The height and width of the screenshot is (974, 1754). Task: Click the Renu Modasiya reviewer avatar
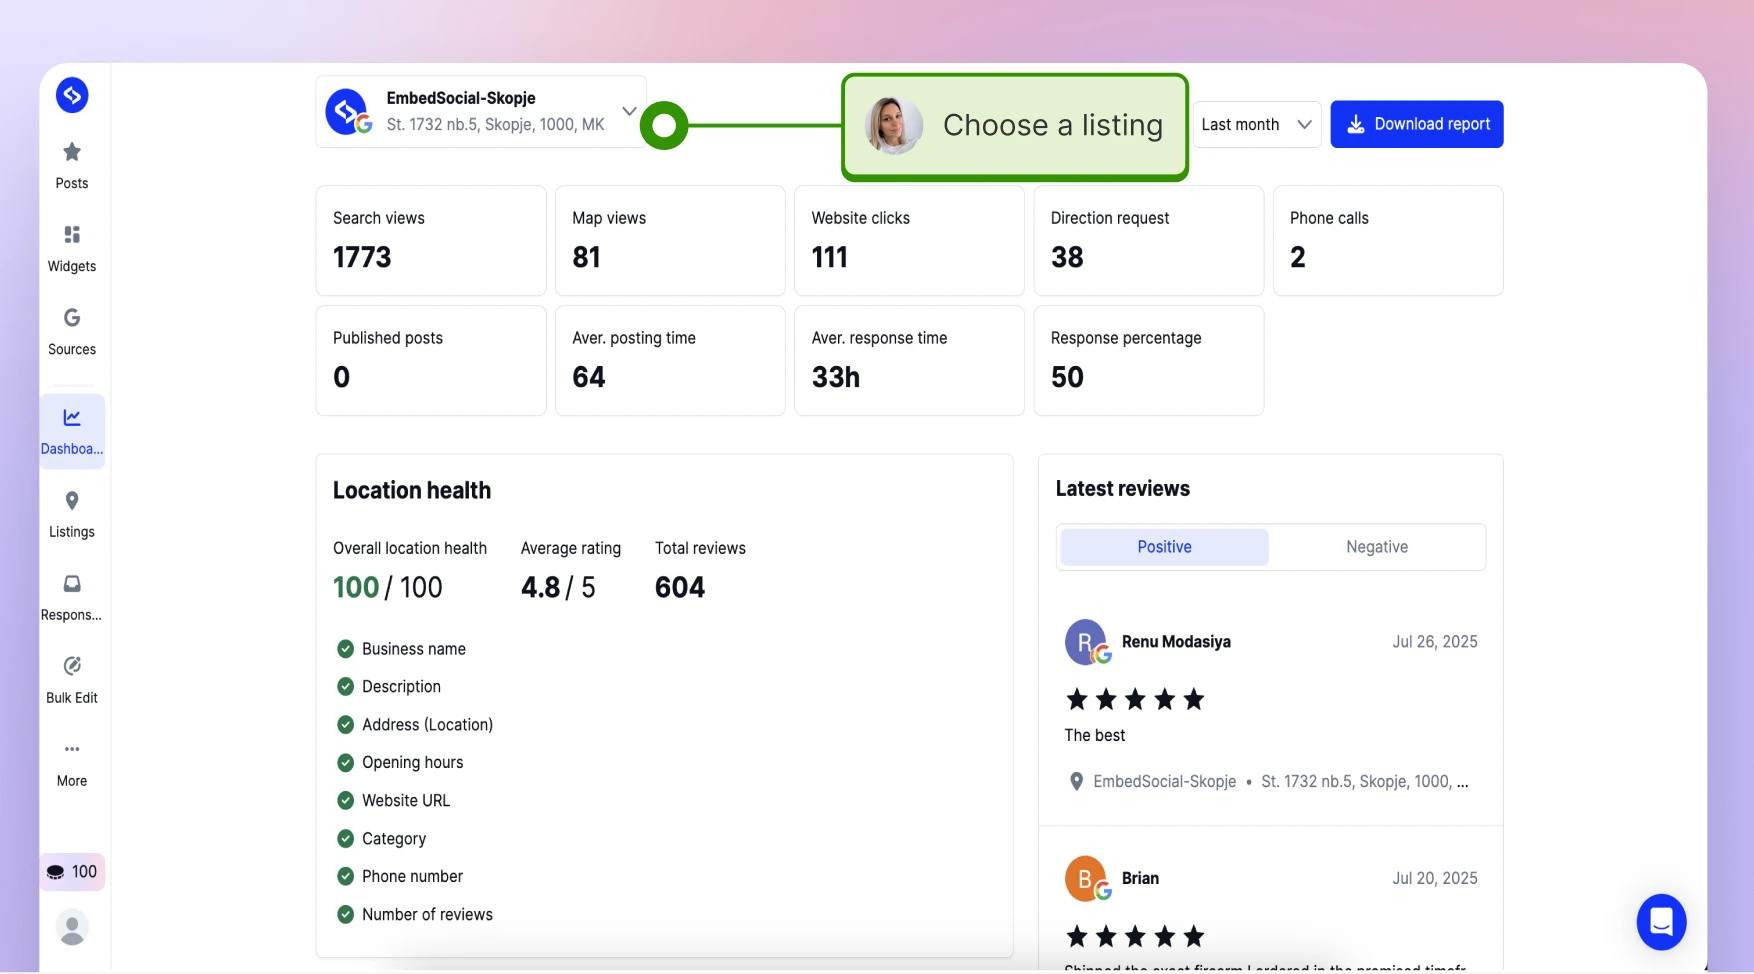click(1086, 642)
